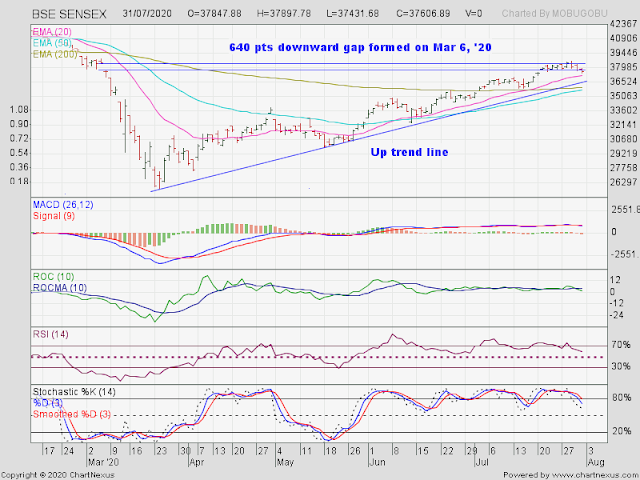Click the BSE SENSEX chart title
The height and width of the screenshot is (480, 640).
(x=69, y=14)
